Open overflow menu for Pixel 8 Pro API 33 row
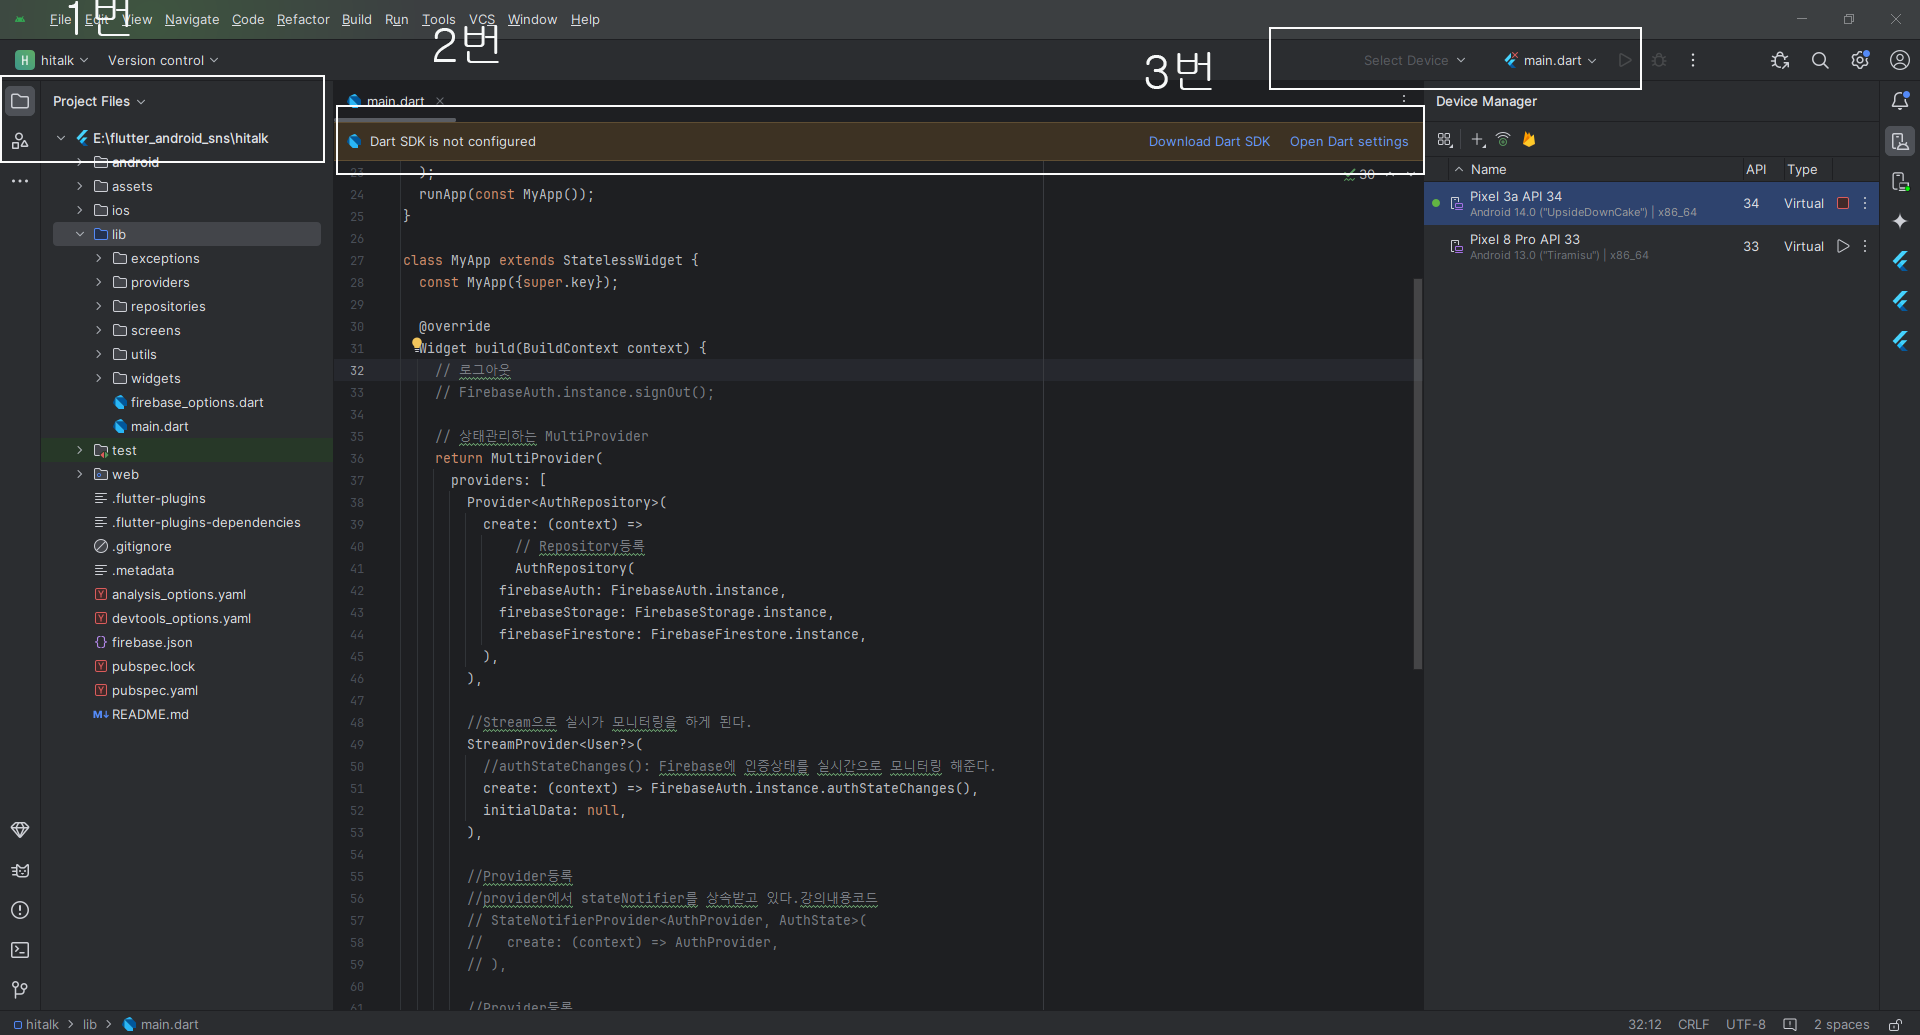 1865,246
